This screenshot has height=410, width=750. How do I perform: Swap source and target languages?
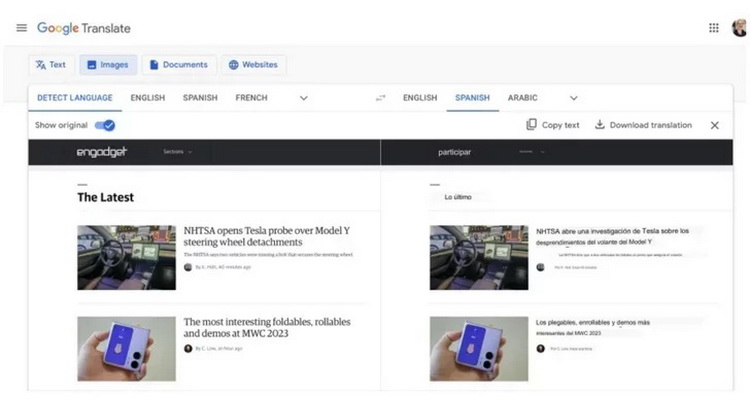[x=380, y=98]
